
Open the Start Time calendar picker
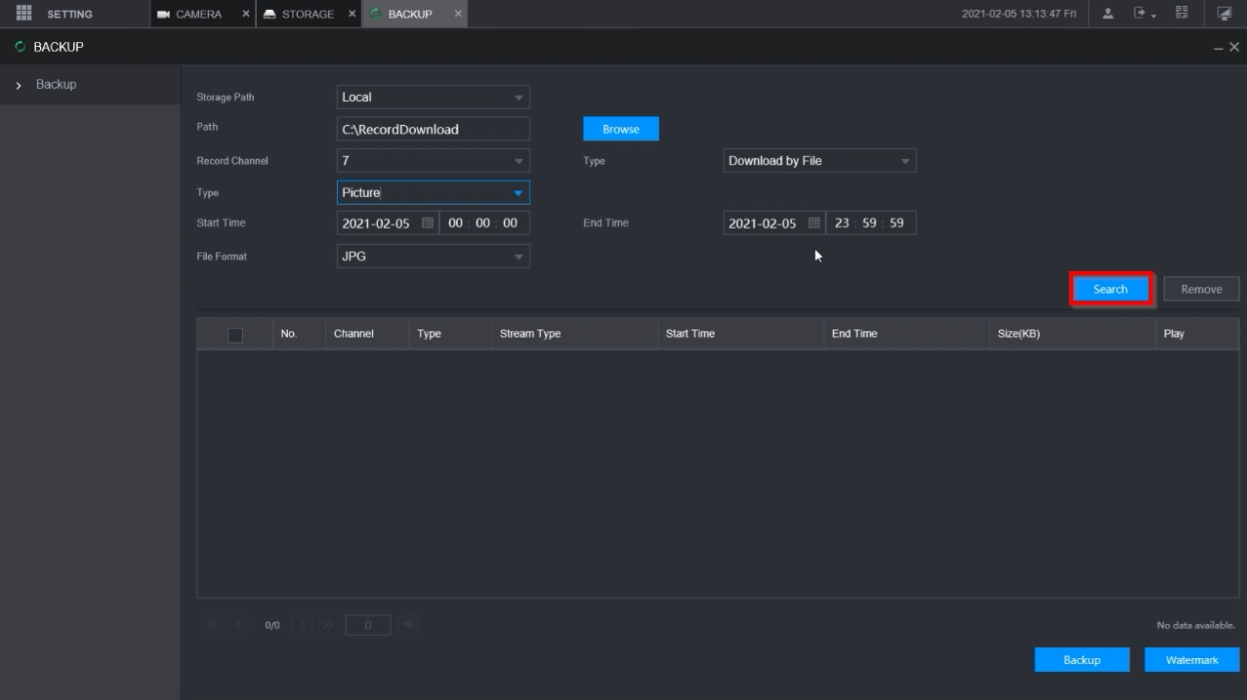coord(427,223)
